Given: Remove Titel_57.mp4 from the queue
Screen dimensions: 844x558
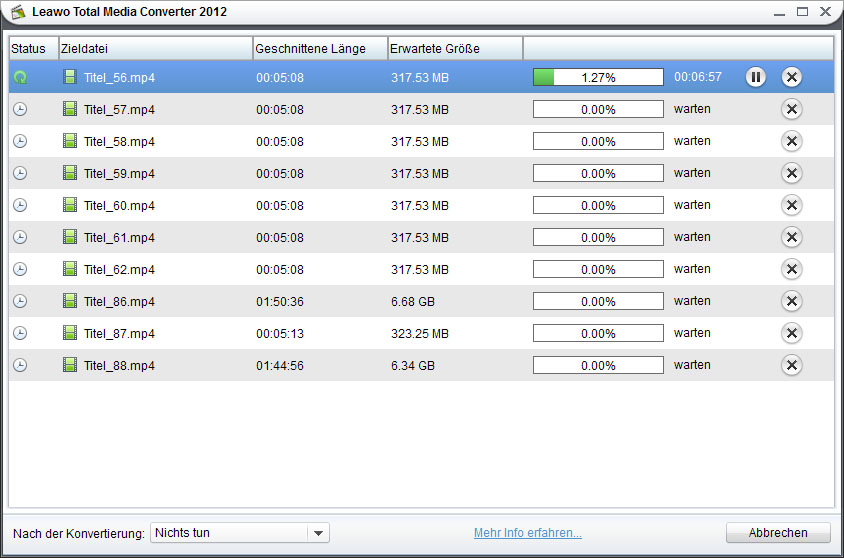Looking at the screenshot, I should coord(792,109).
